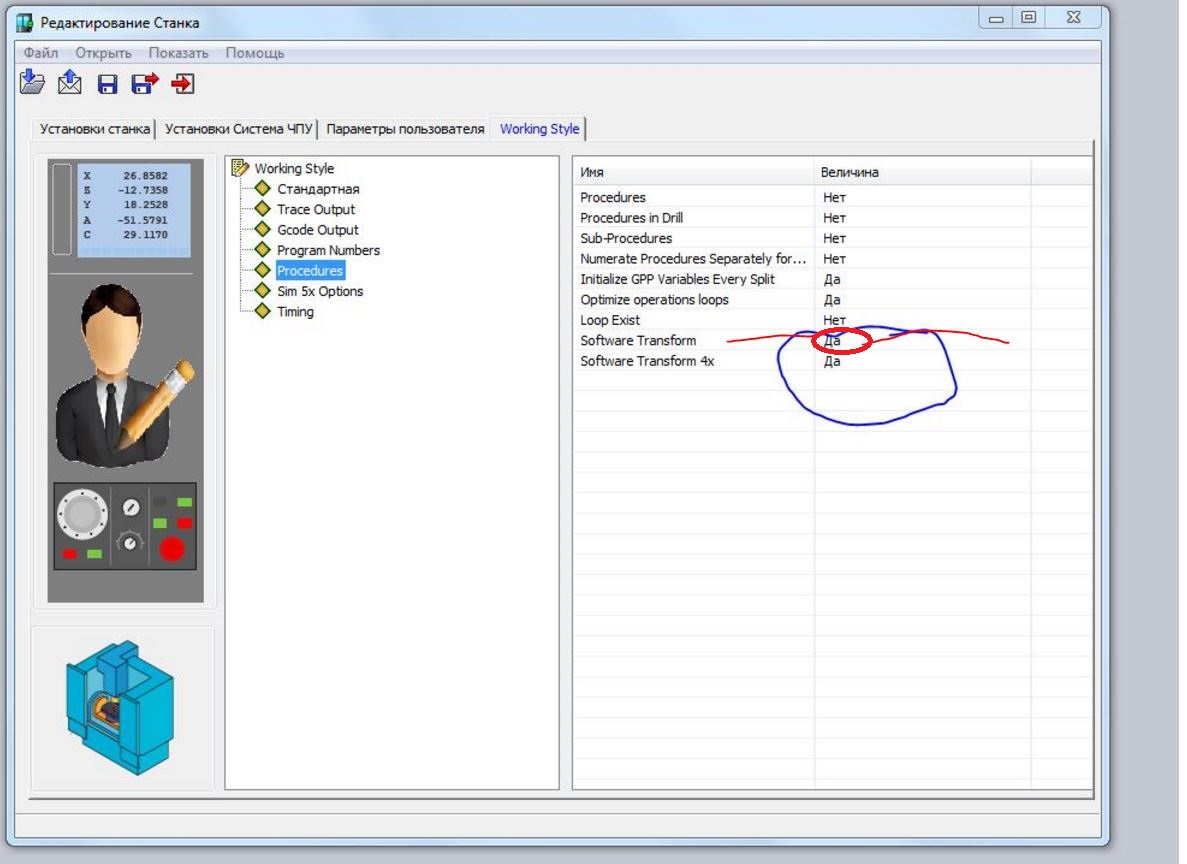Select the Working Style tab
Viewport: 1187px width, 864px height.
[x=539, y=129]
